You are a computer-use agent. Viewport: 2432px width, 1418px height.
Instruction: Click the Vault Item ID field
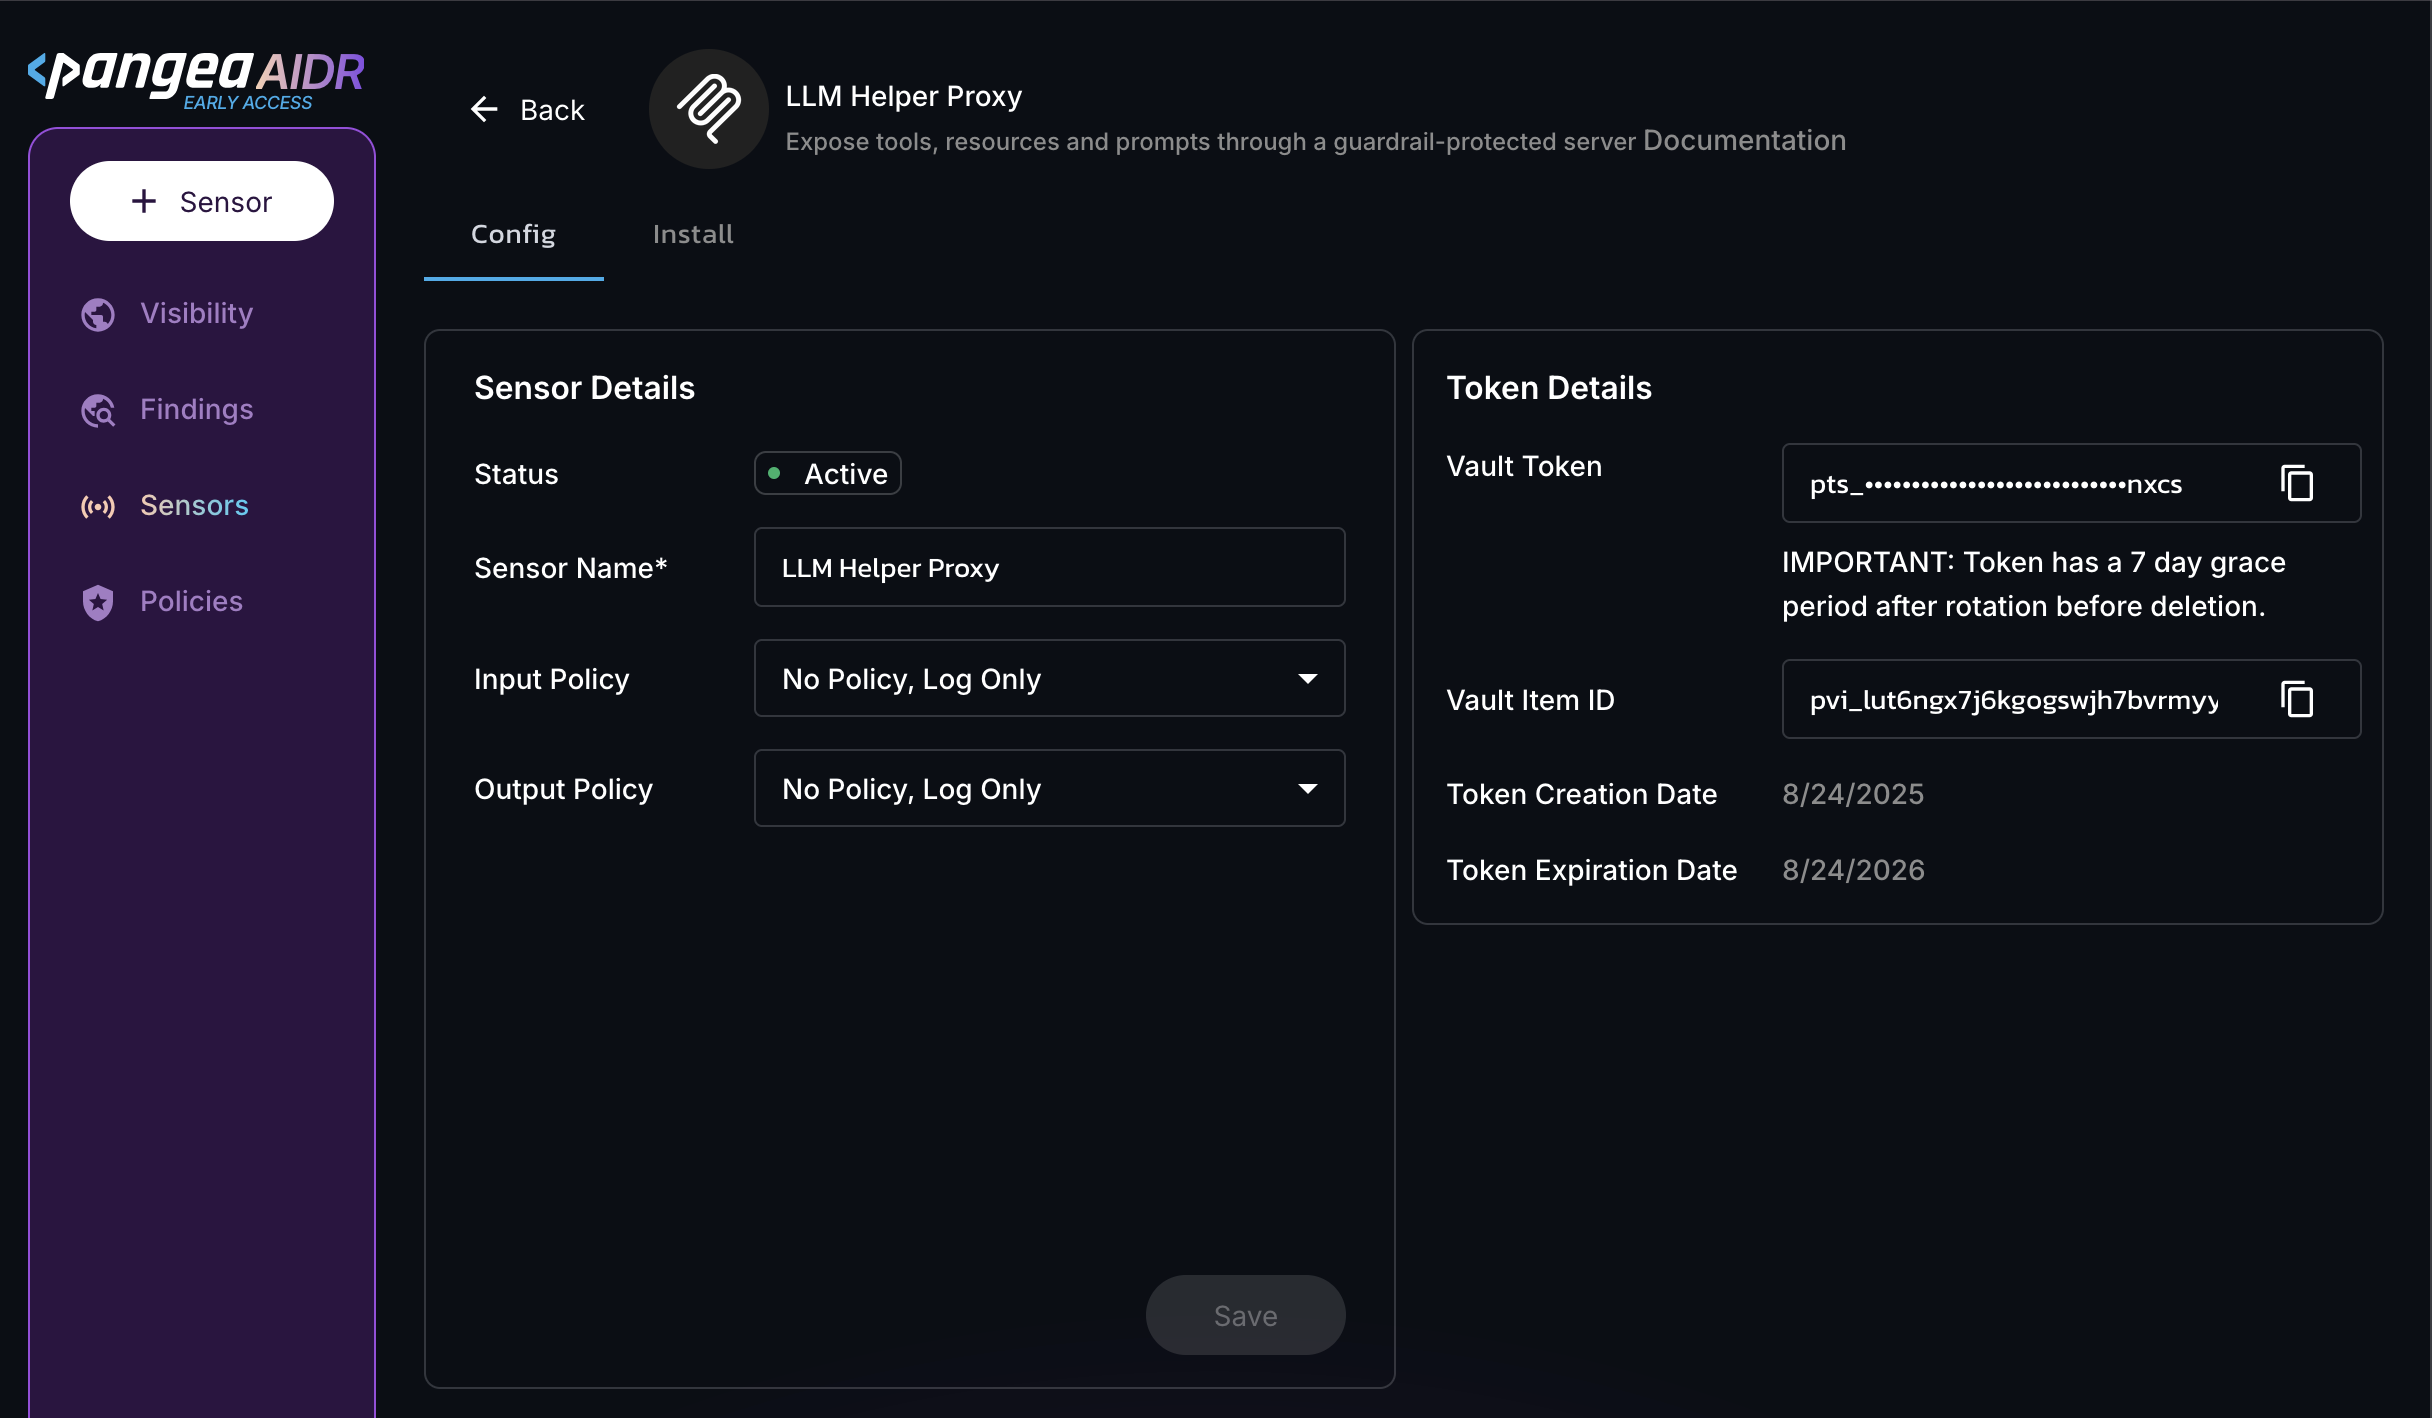[x=2071, y=699]
